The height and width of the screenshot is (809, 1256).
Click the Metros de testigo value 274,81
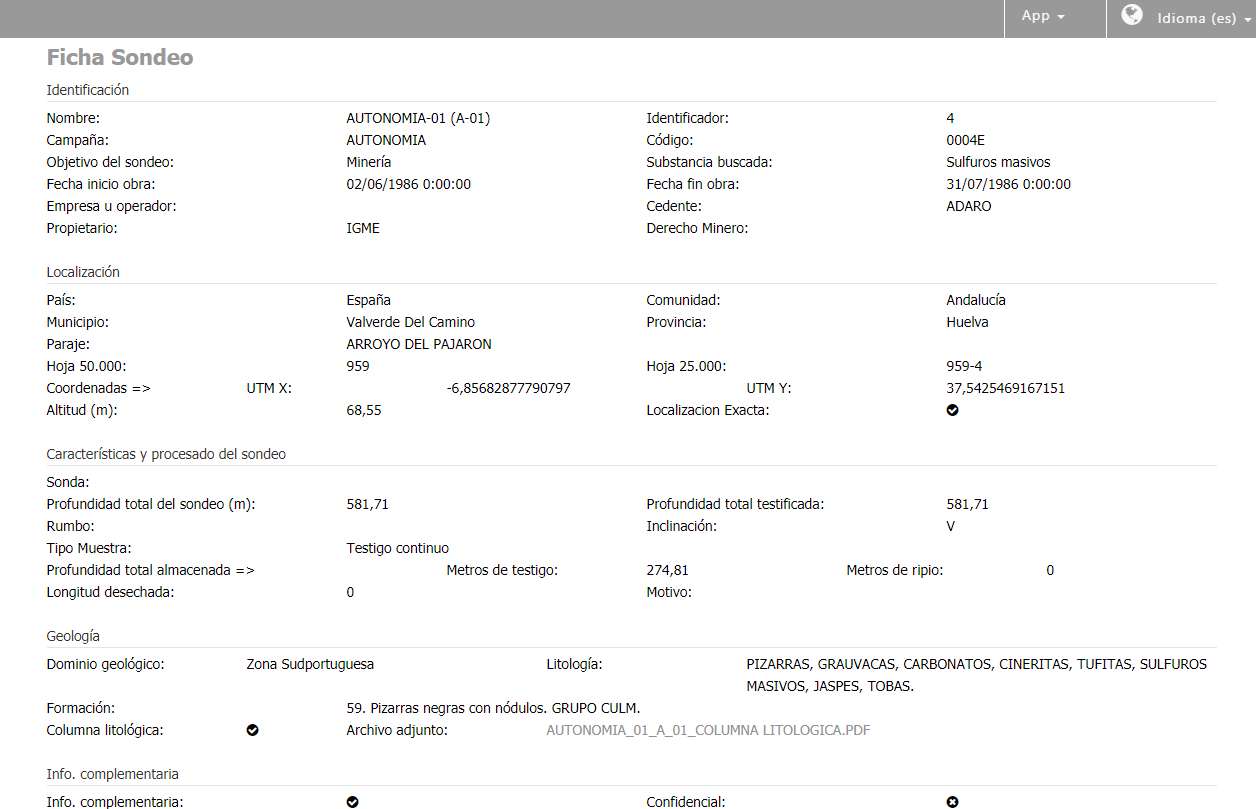(667, 570)
